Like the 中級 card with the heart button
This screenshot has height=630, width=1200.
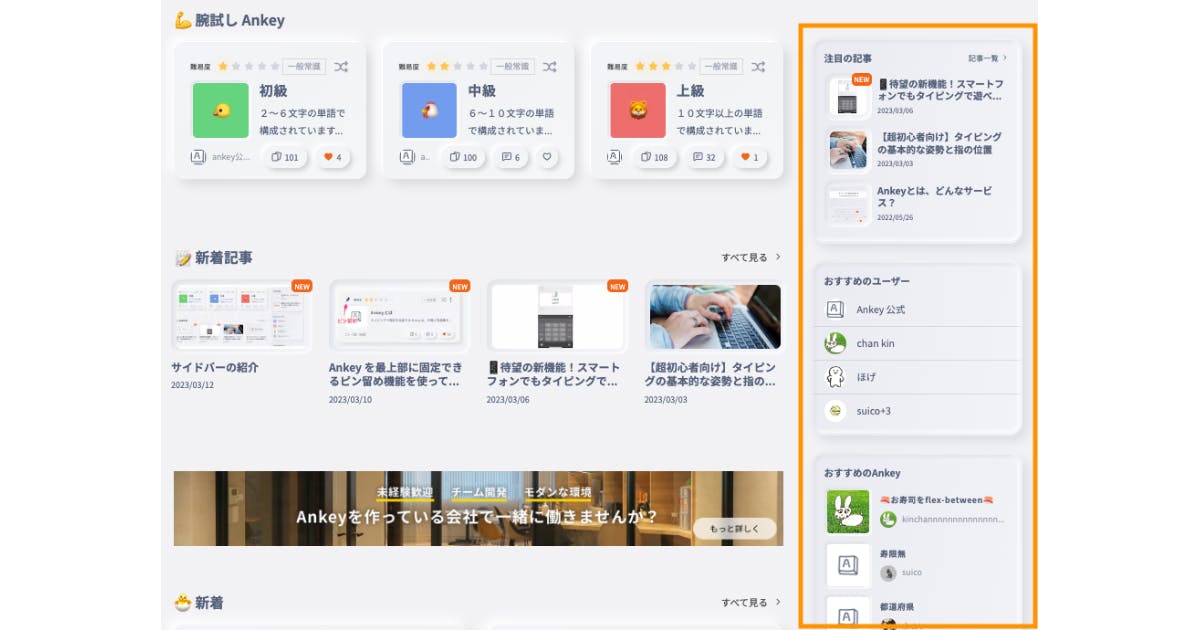(546, 157)
